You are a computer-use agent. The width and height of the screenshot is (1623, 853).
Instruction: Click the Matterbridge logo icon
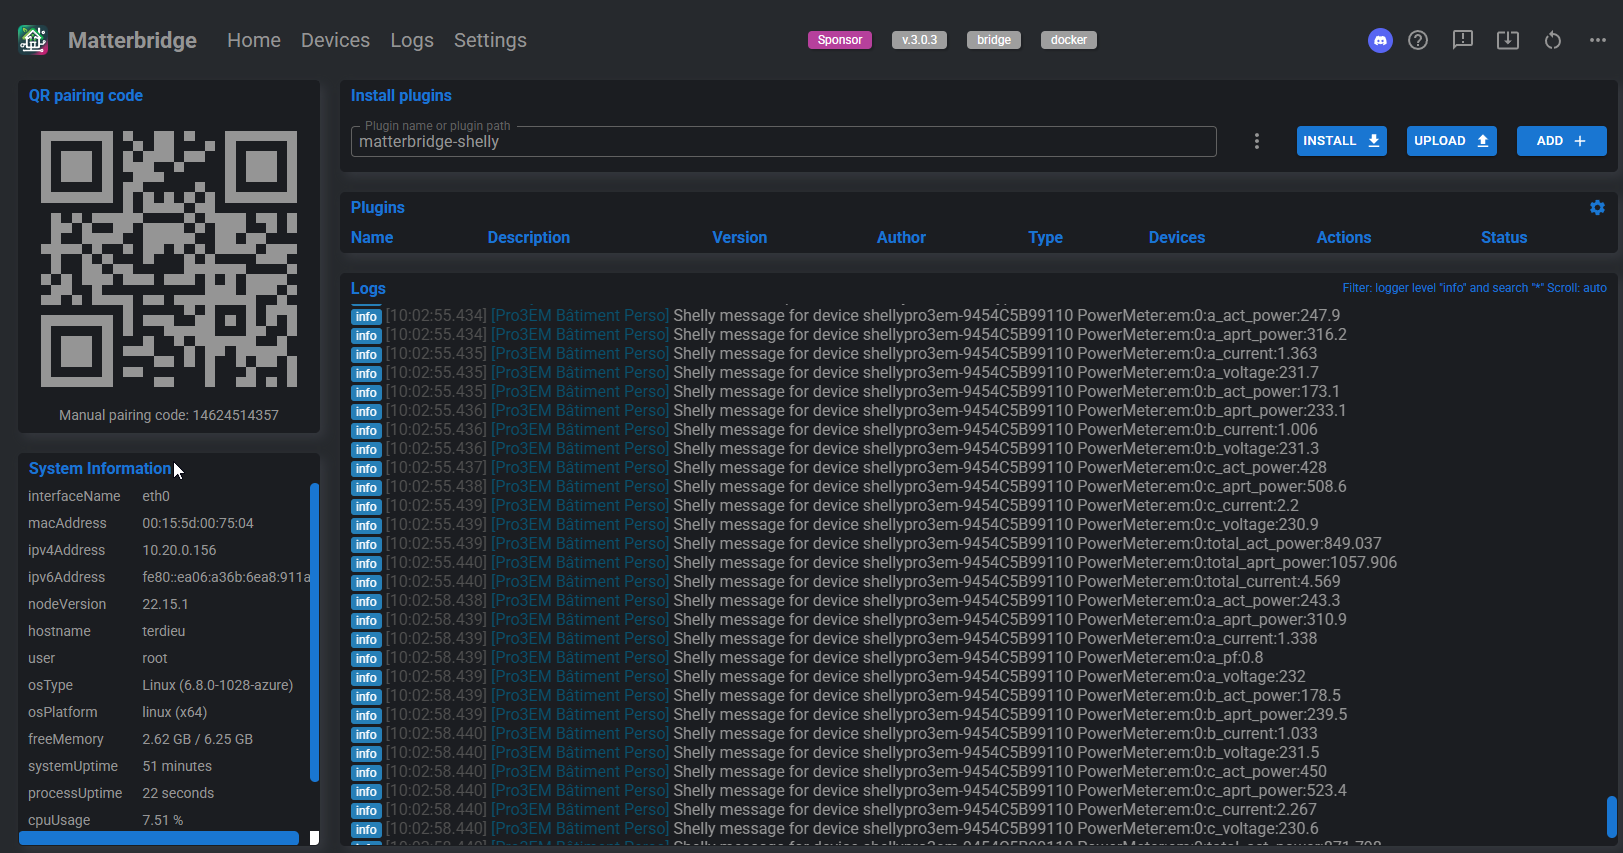point(33,40)
